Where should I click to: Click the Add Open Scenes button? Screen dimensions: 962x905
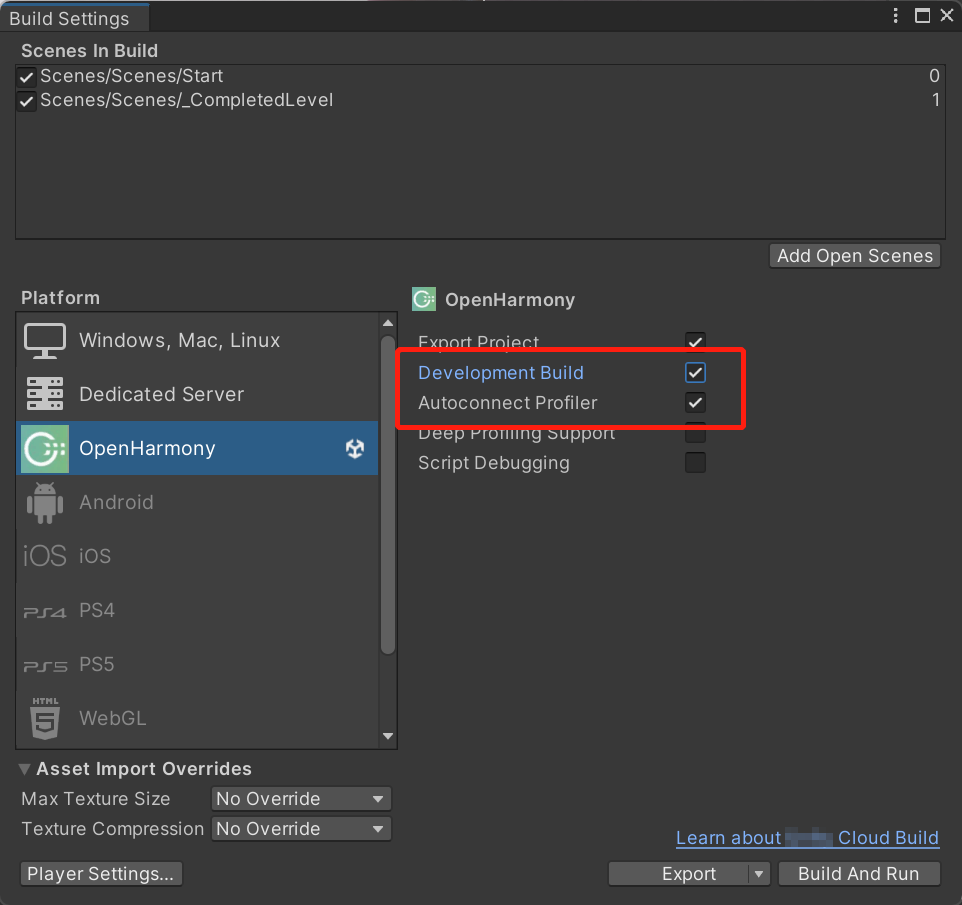click(x=855, y=256)
